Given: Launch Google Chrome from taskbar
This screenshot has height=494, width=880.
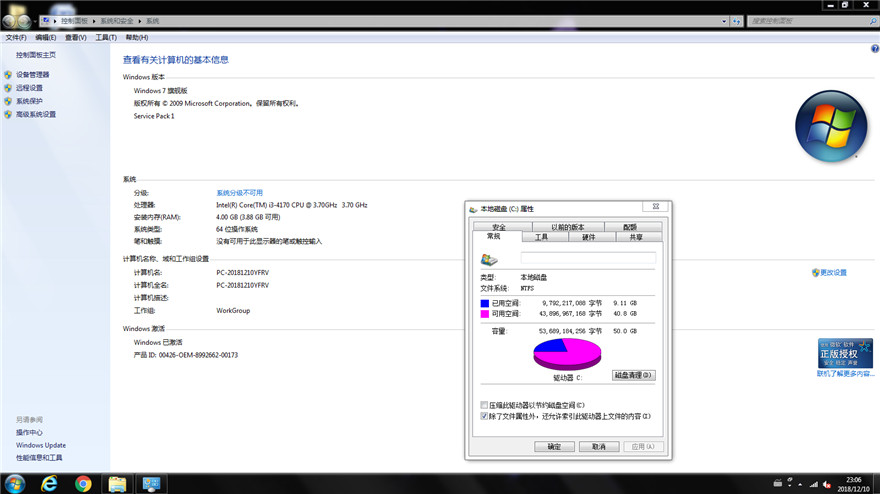Looking at the screenshot, I should (83, 483).
